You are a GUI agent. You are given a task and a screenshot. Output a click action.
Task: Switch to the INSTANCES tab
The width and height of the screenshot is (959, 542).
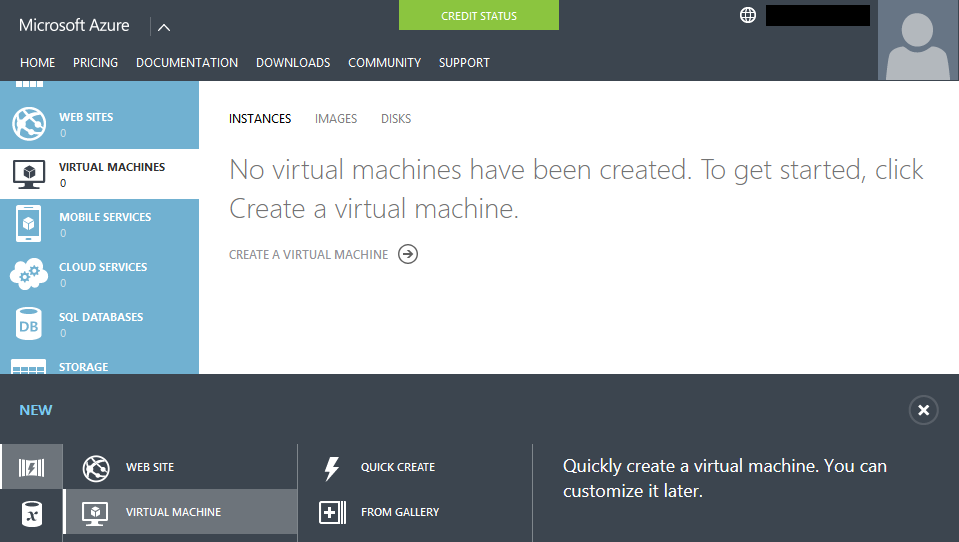pyautogui.click(x=260, y=119)
